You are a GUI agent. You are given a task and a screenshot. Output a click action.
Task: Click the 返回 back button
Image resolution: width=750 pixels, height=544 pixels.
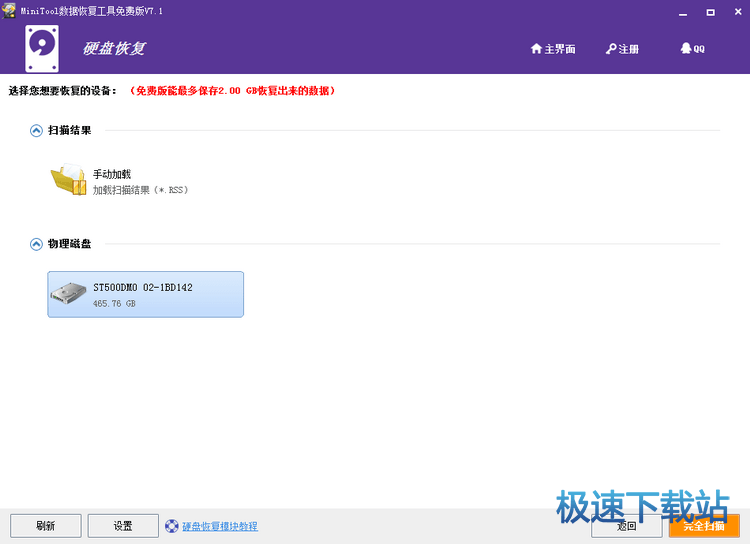point(627,526)
